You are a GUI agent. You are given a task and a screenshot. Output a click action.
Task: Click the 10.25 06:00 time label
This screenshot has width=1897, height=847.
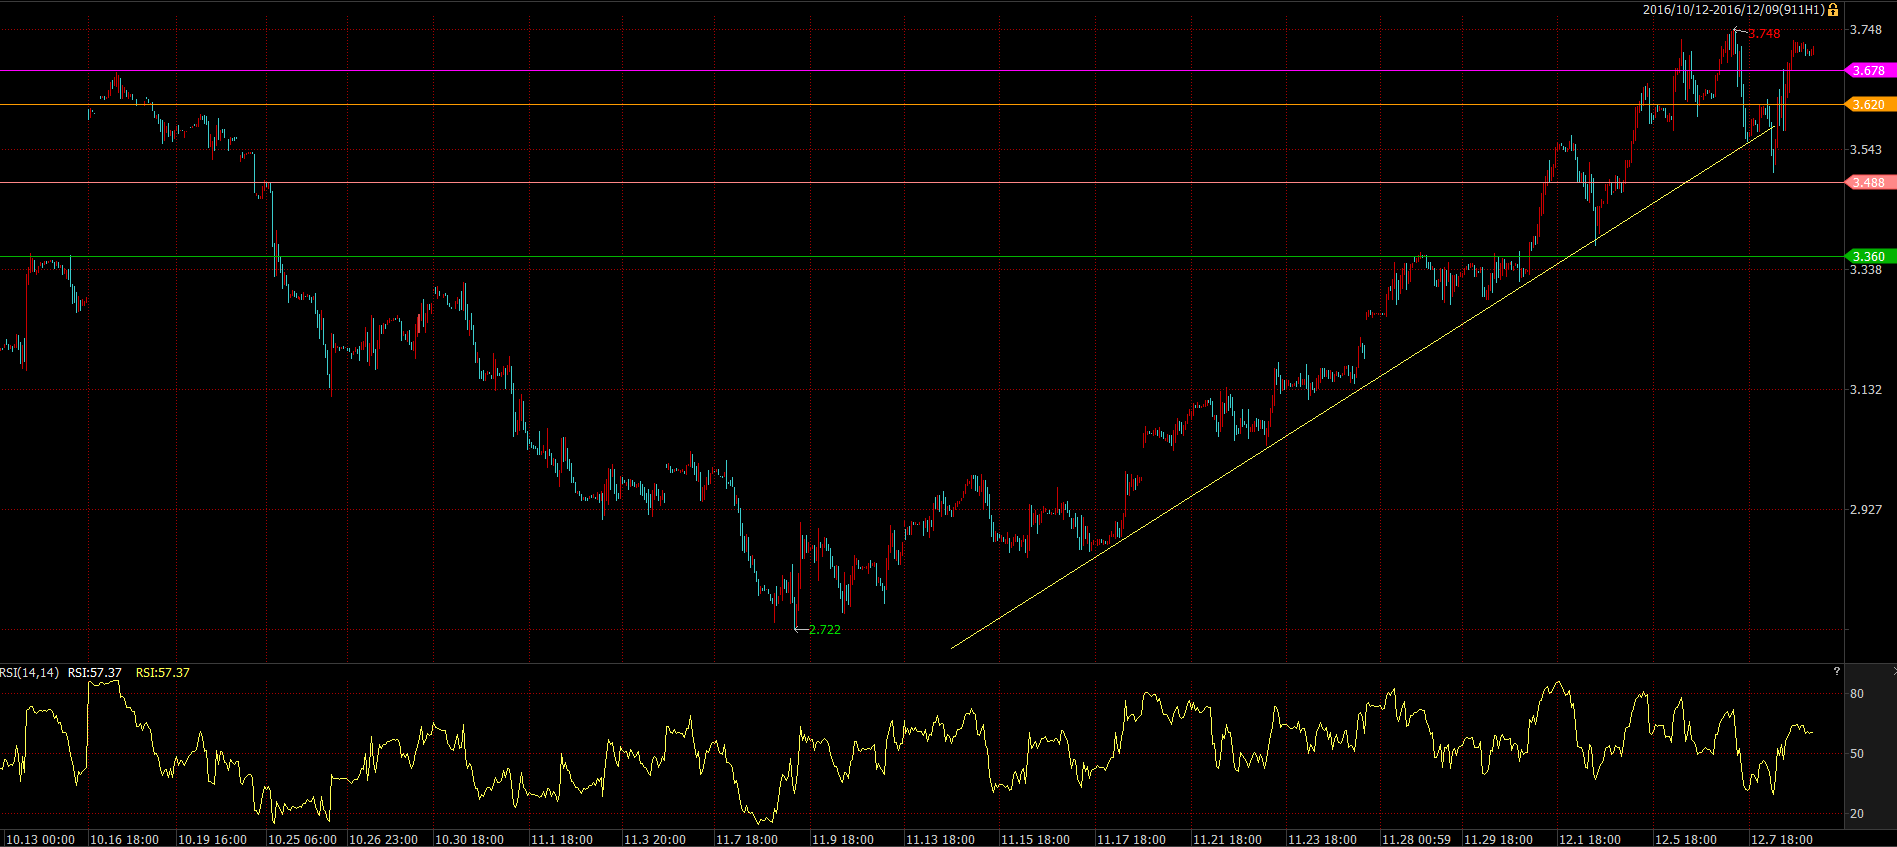tap(303, 840)
